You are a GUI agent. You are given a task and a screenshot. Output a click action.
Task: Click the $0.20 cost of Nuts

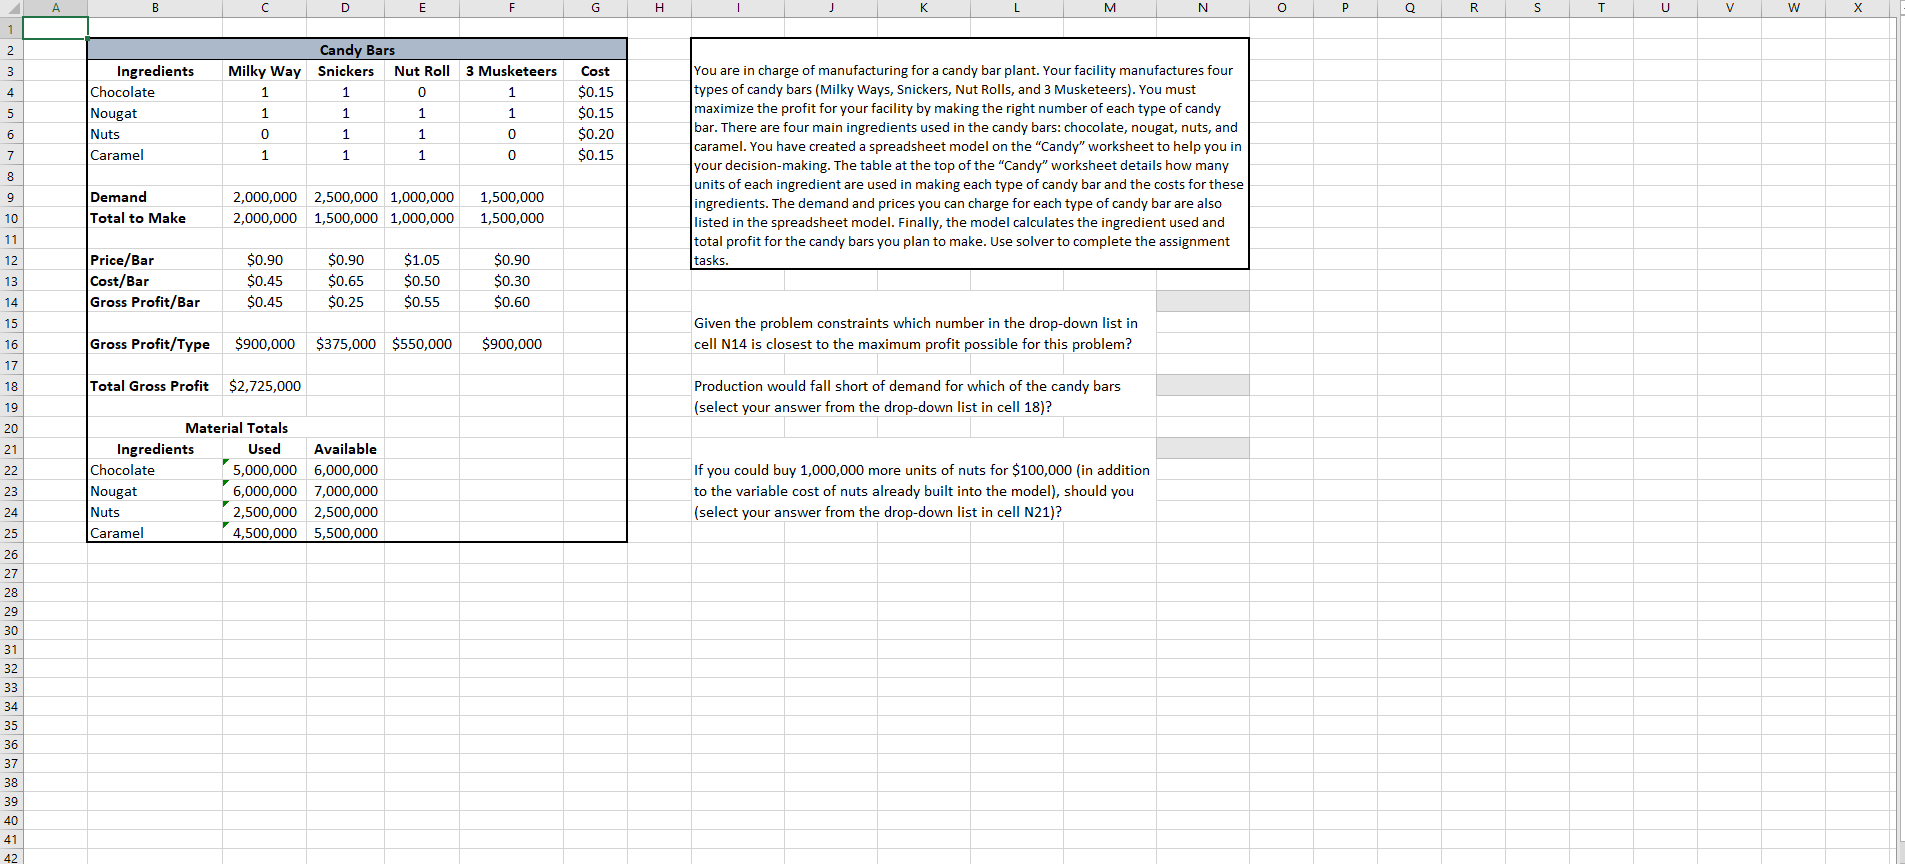[595, 134]
